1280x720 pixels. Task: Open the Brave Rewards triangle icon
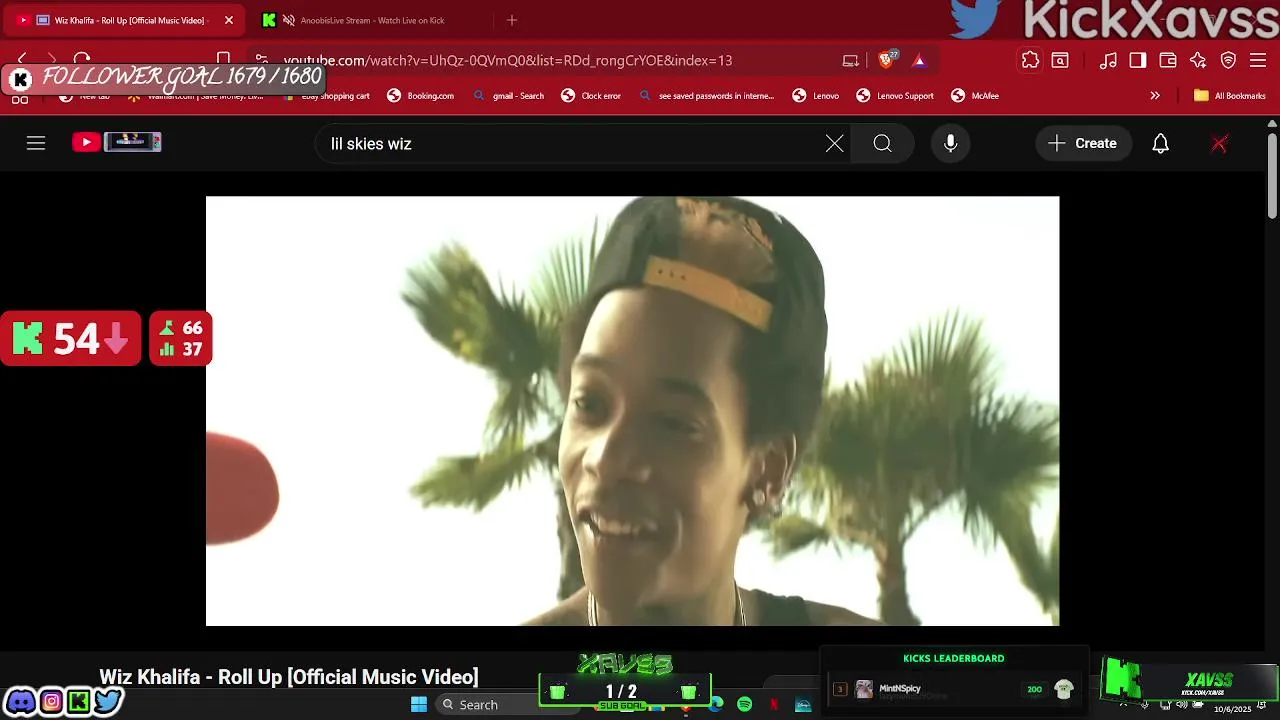(919, 60)
